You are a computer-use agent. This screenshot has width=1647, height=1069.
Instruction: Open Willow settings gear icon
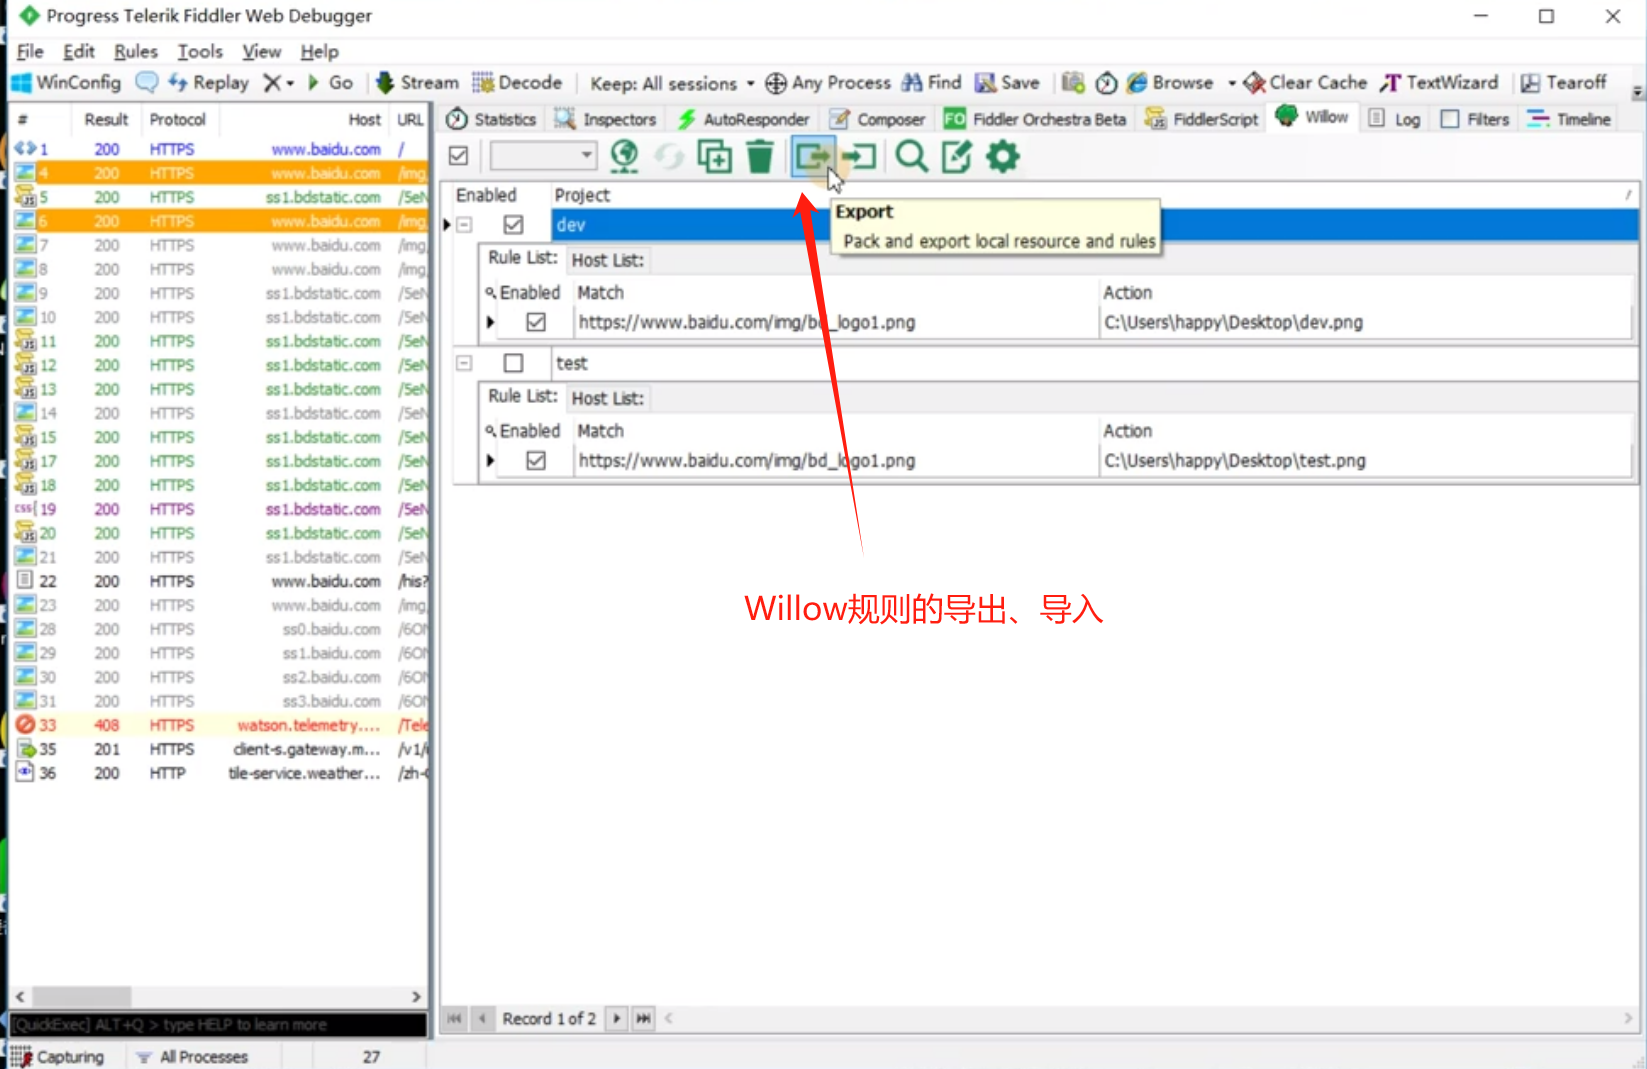point(1002,157)
